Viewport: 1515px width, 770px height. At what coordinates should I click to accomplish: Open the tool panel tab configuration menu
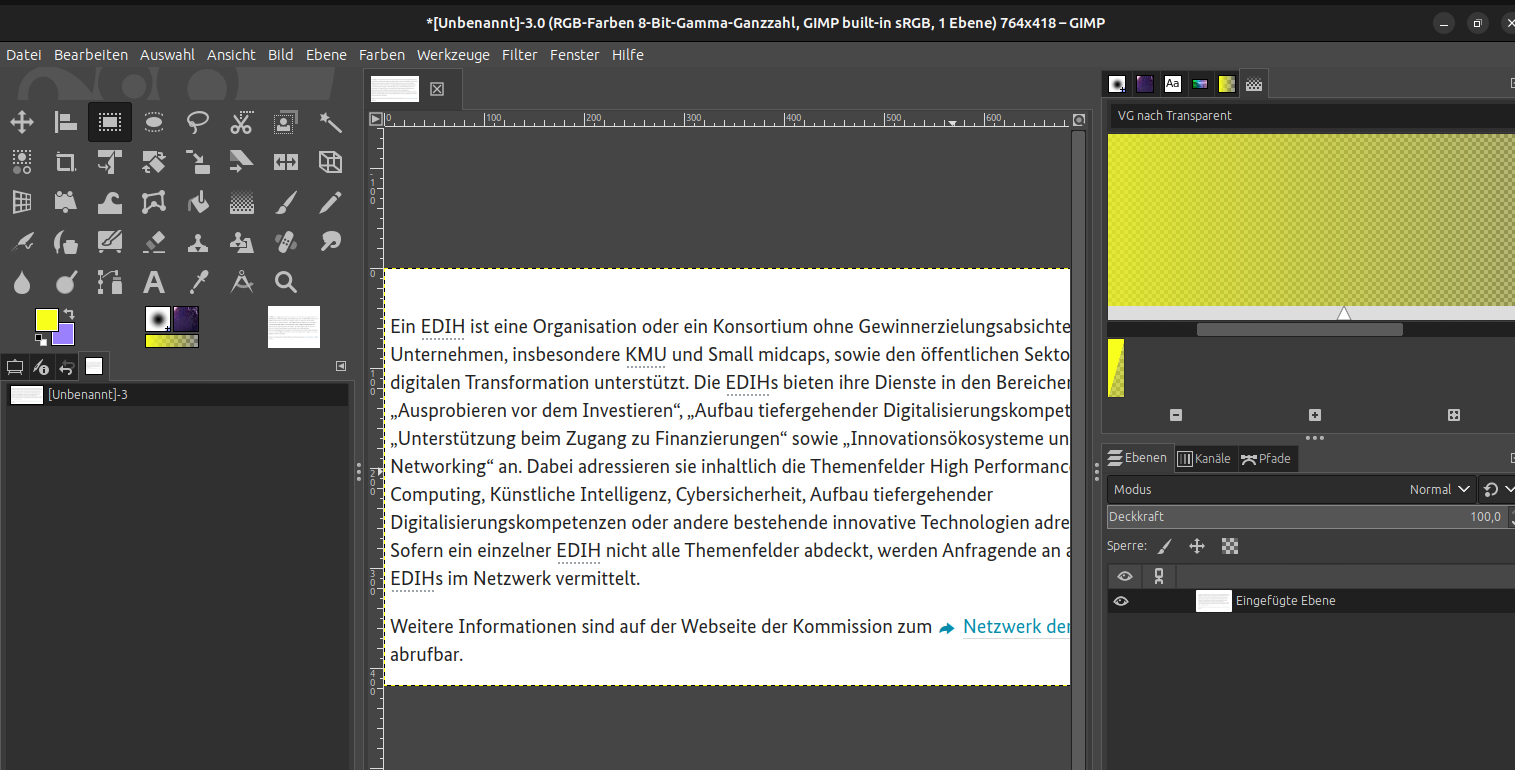click(341, 366)
